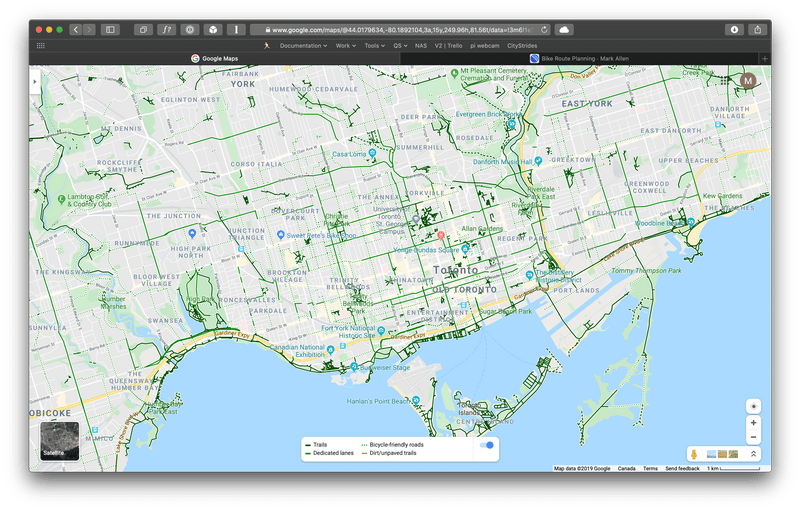
Task: Click the Budweiser Stage marker
Action: coord(354,367)
